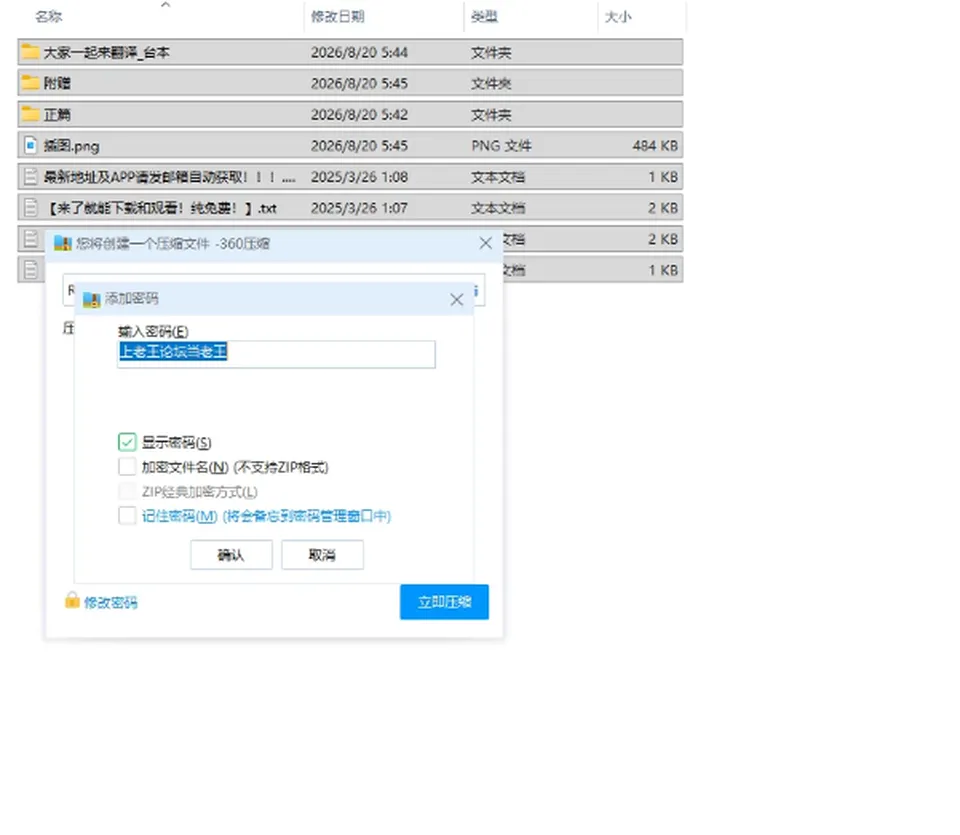Sort files by the 类型 column header
The width and height of the screenshot is (960, 835).
pyautogui.click(x=484, y=17)
